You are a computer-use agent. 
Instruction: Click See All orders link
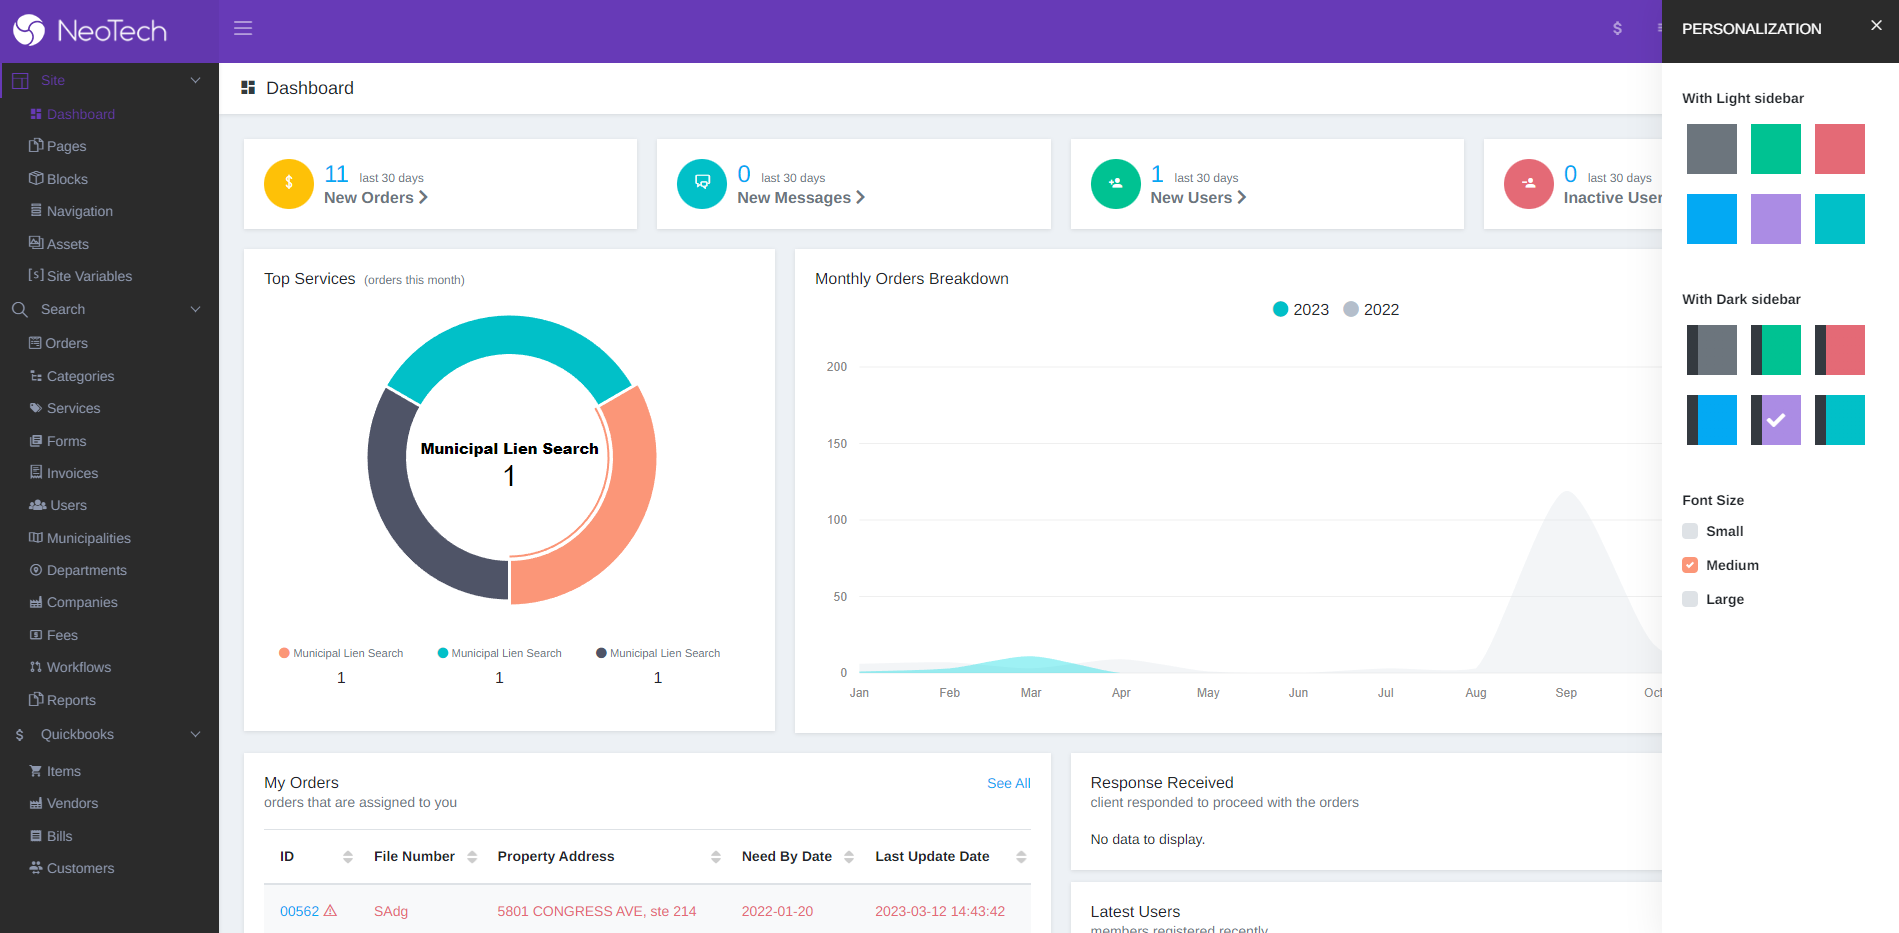point(1008,783)
